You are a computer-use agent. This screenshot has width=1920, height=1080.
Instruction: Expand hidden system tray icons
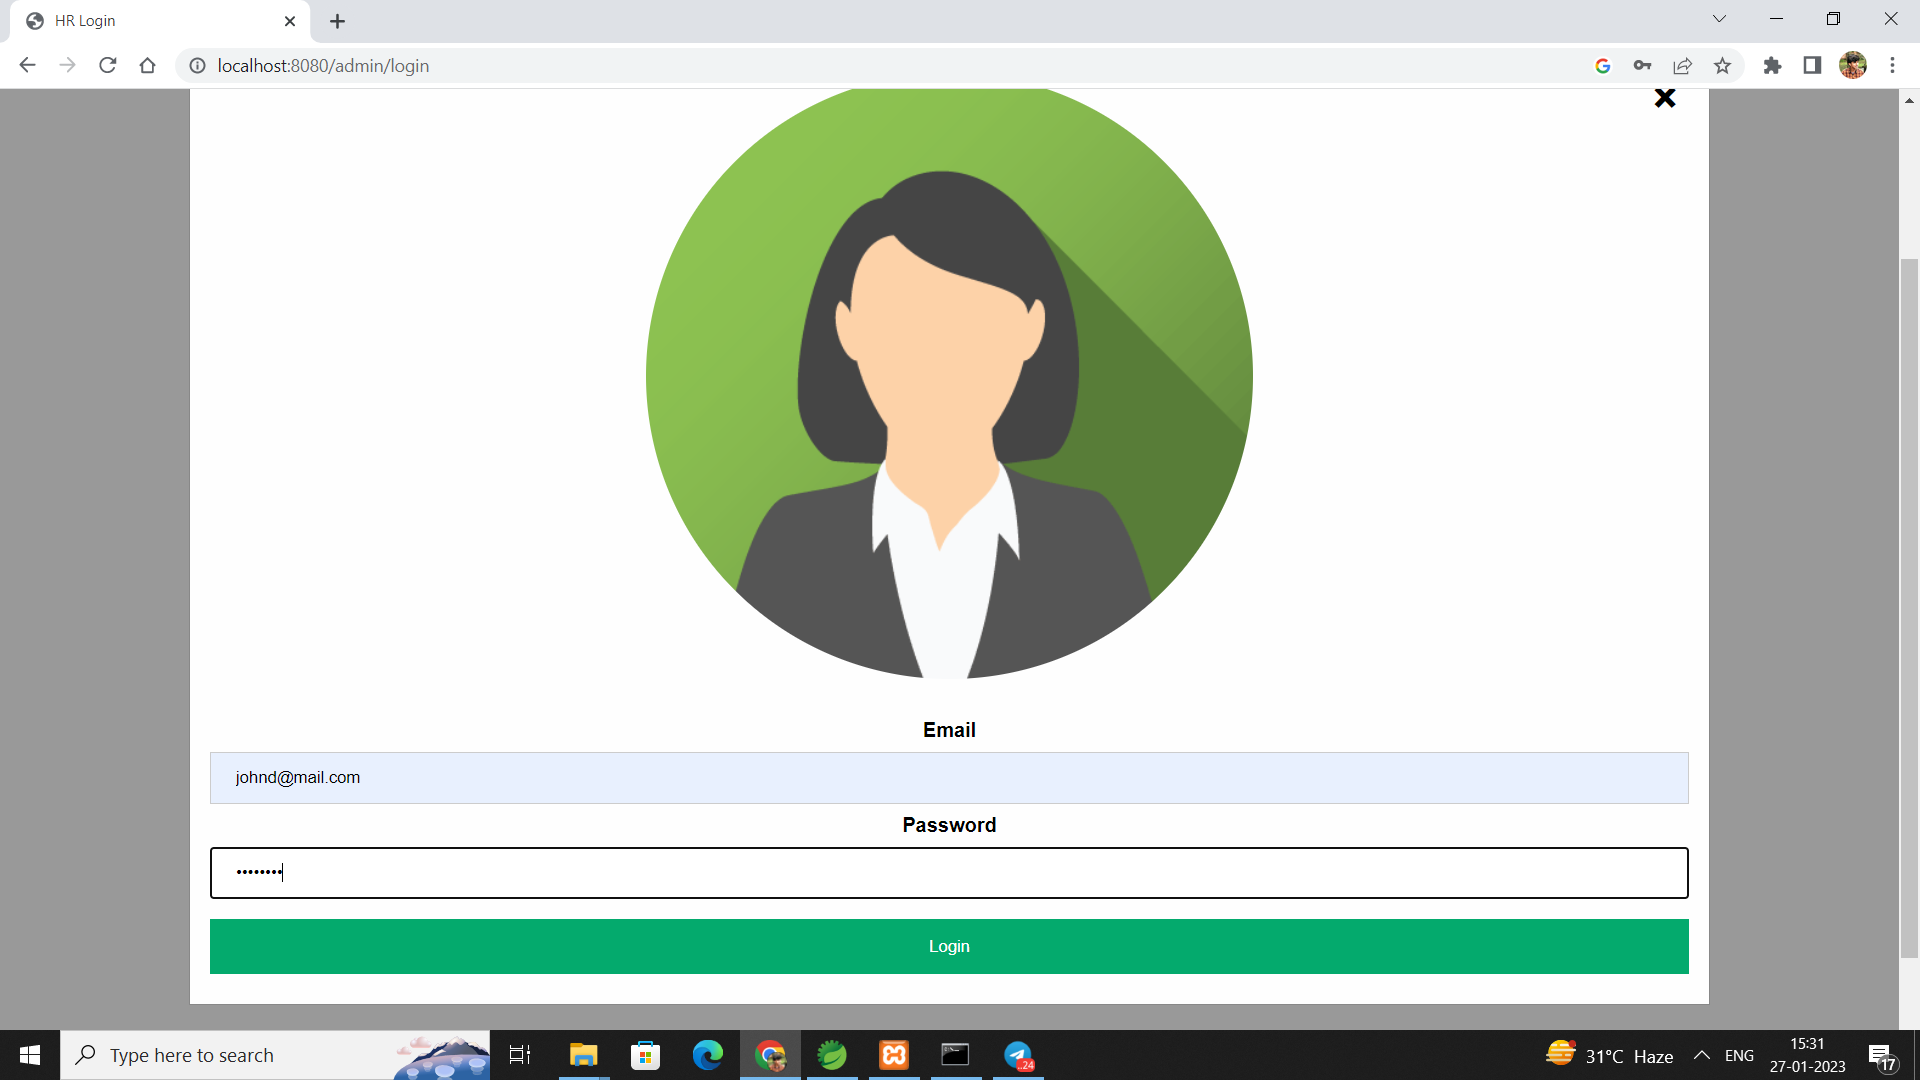click(1702, 1055)
